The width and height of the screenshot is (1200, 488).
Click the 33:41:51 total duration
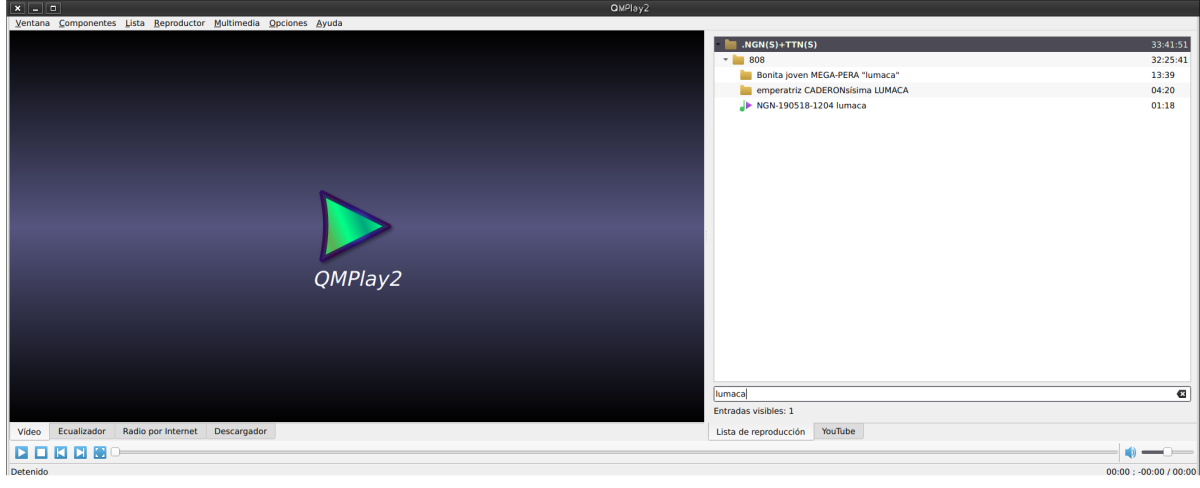(x=1169, y=44)
